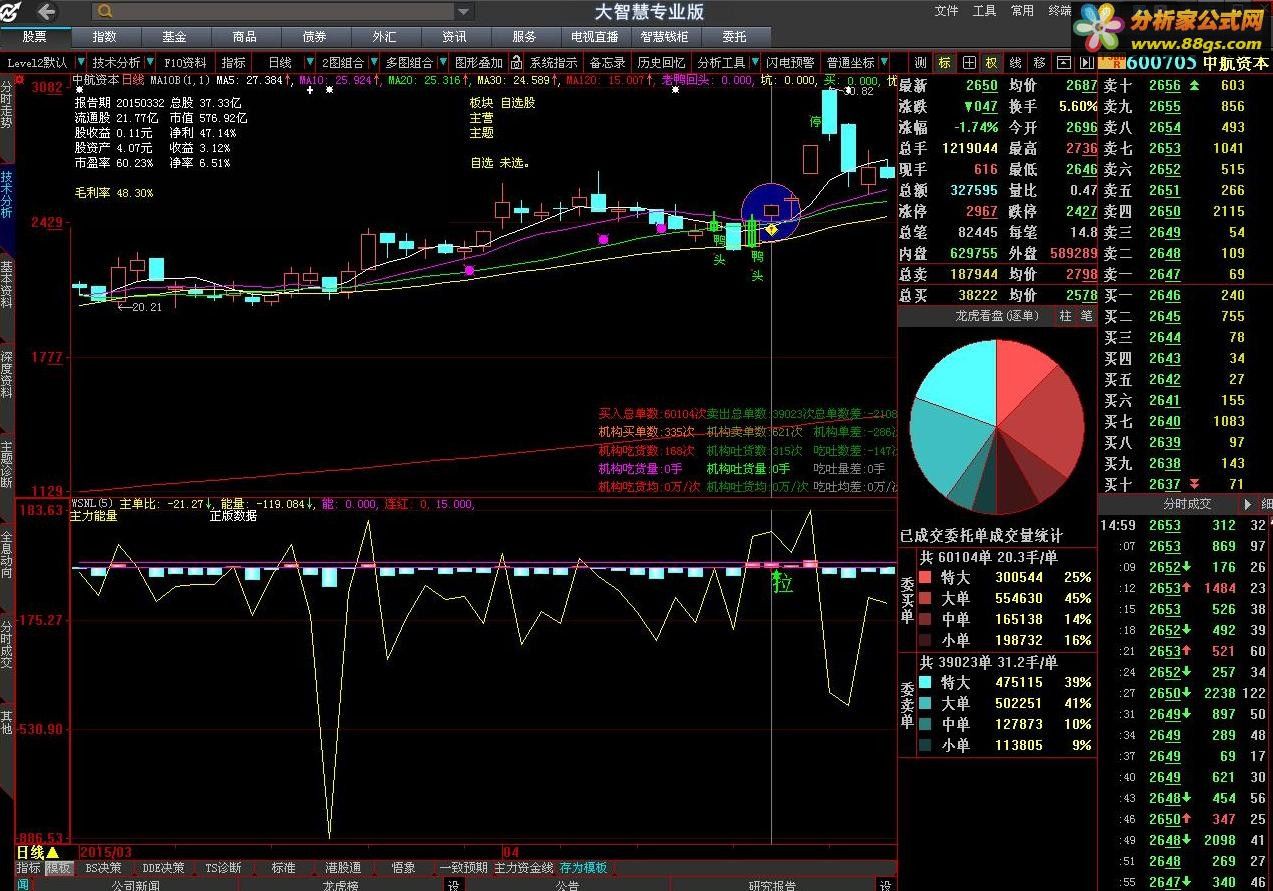Viewport: 1273px width, 891px height.
Task: Expand the 2图组合 dropdown arrow
Action: point(372,62)
